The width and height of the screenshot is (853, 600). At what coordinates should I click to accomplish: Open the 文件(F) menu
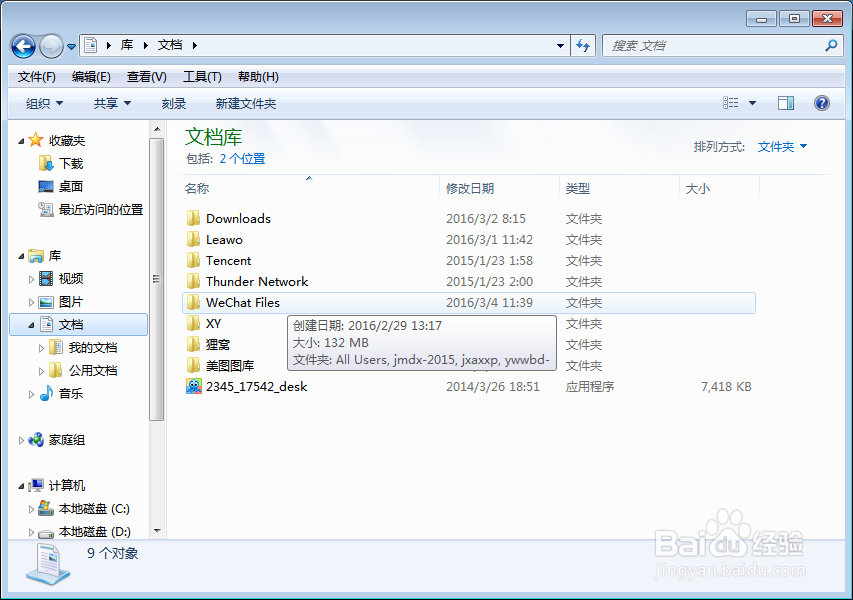pyautogui.click(x=36, y=77)
